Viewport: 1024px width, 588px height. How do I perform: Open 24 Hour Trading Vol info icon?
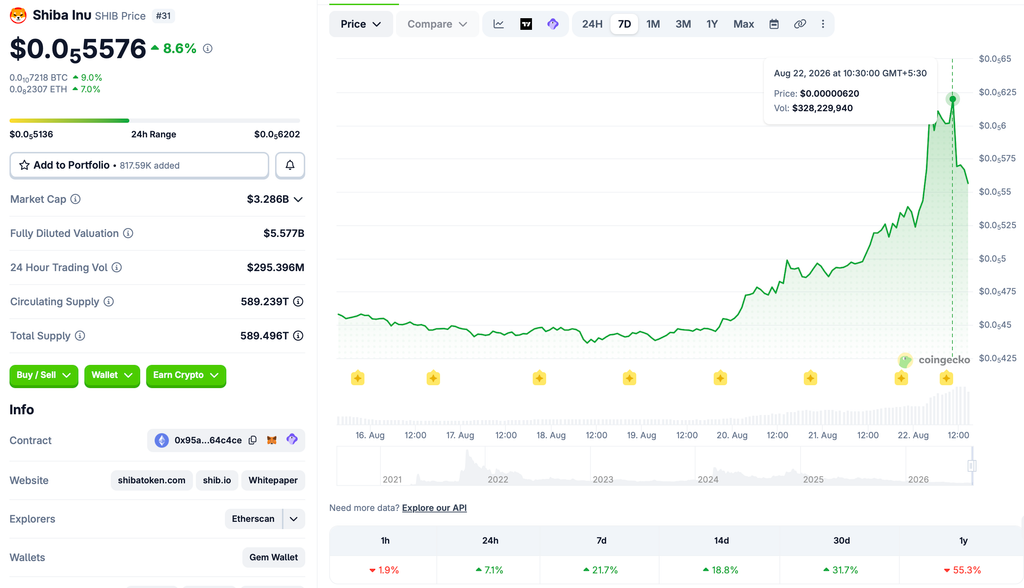point(117,267)
